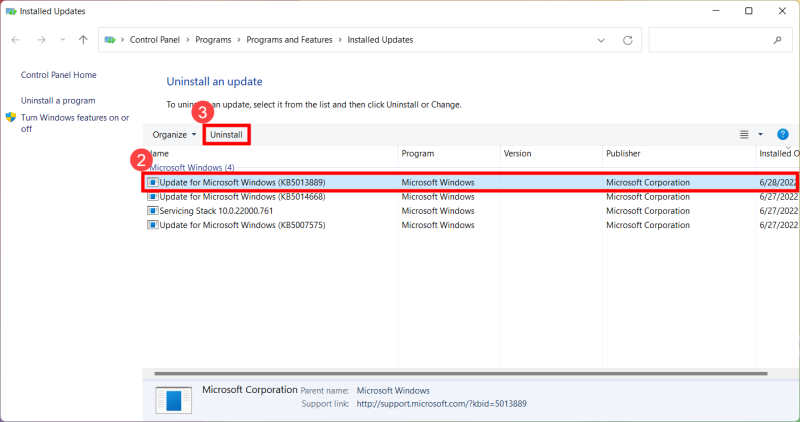Open the support.microsoft.com kbid=5013889 link
Image resolution: width=800 pixels, height=422 pixels.
point(441,404)
